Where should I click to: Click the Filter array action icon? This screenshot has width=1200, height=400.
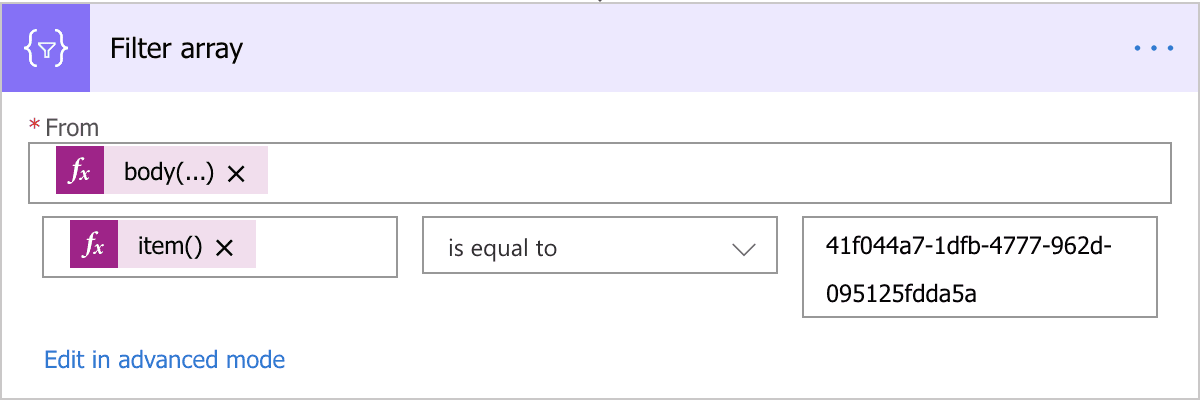(x=45, y=48)
